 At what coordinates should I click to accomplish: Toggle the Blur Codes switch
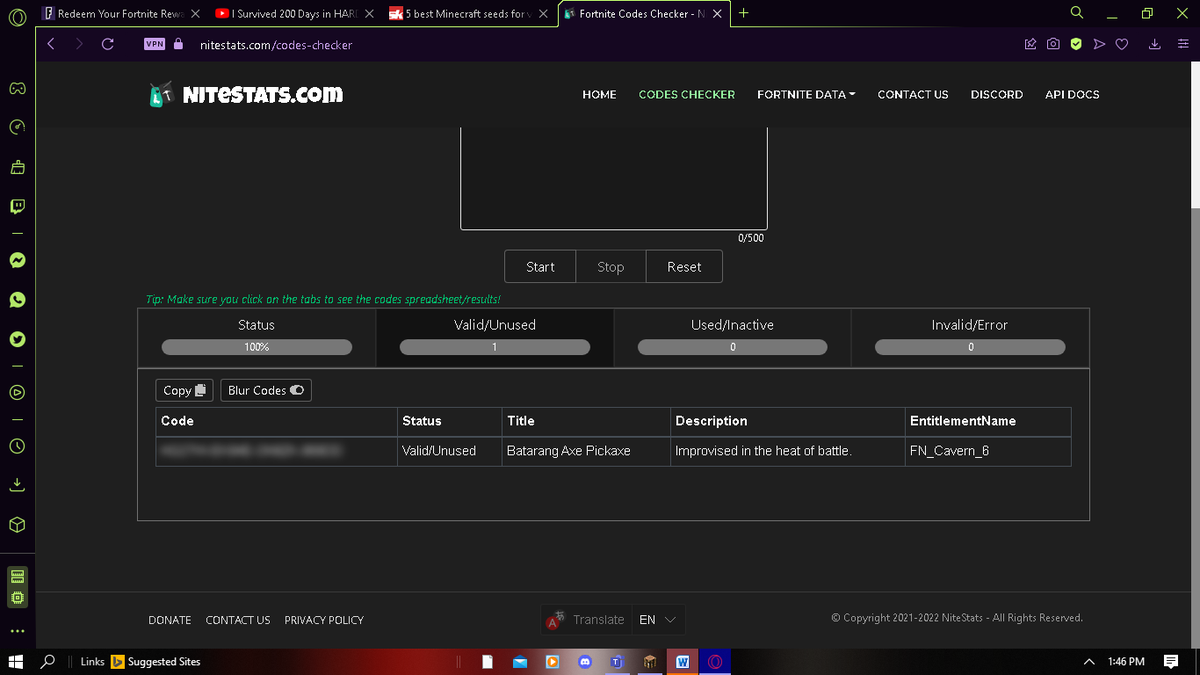[297, 390]
